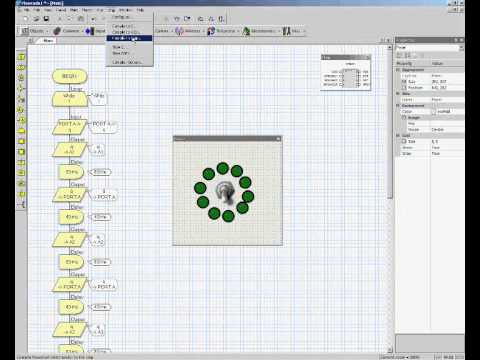Expand the Grid Size property row
Image resolution: width=480 pixels, height=360 pixels.
404,141
